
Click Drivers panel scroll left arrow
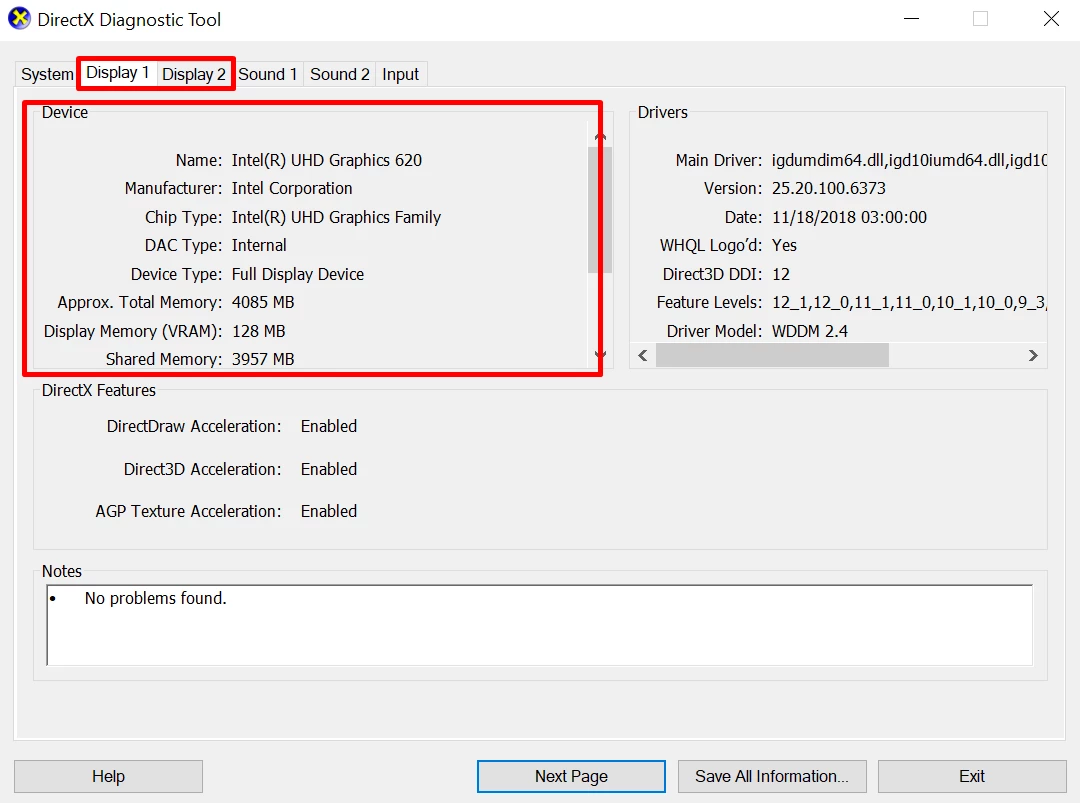(643, 355)
